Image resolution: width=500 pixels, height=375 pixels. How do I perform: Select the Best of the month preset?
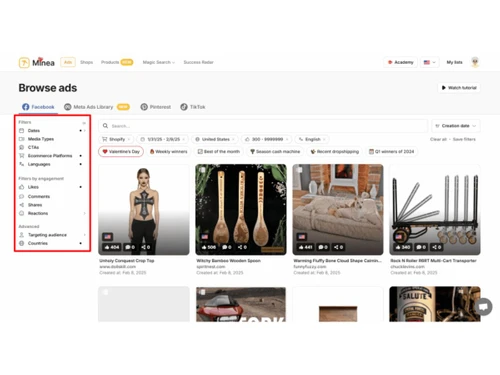(x=219, y=151)
